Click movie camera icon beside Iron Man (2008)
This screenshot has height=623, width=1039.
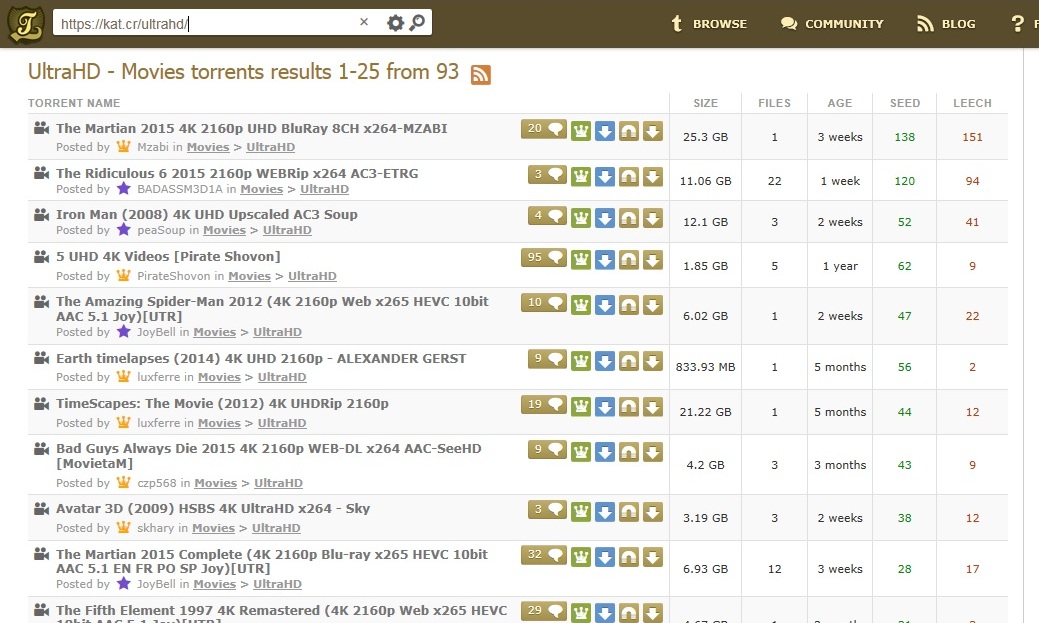42,215
